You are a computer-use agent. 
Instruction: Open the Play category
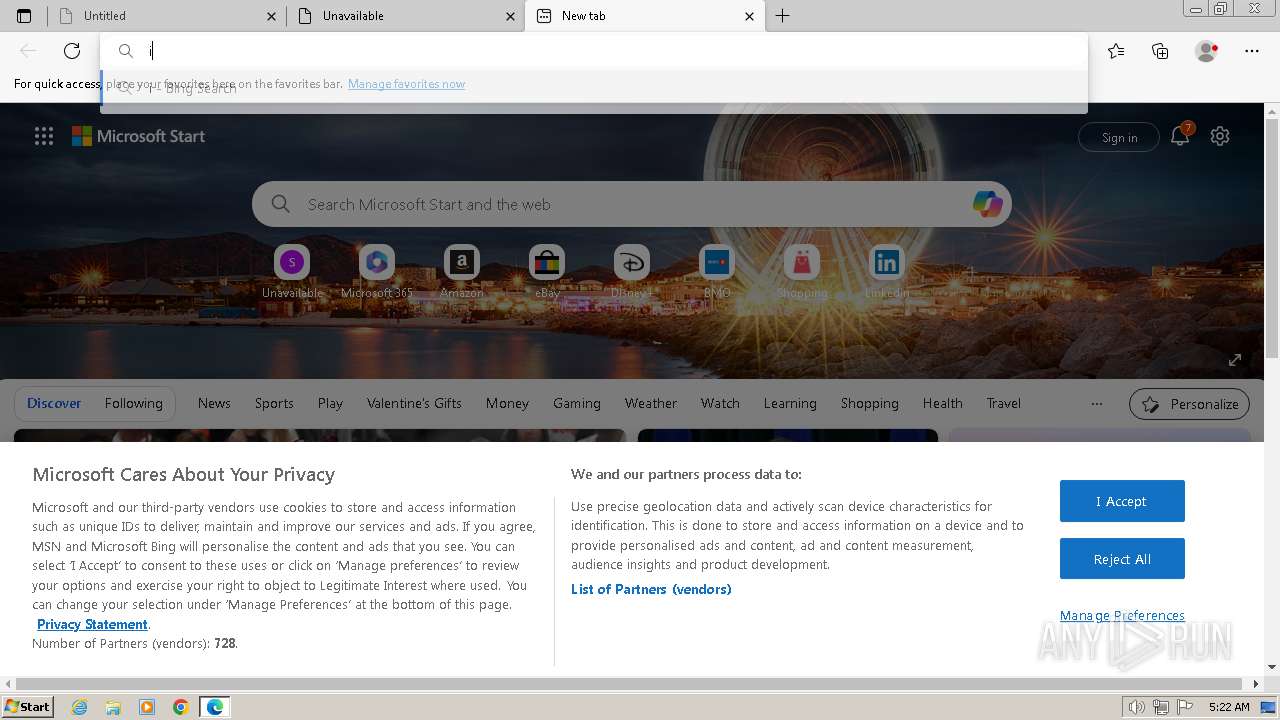pos(330,403)
